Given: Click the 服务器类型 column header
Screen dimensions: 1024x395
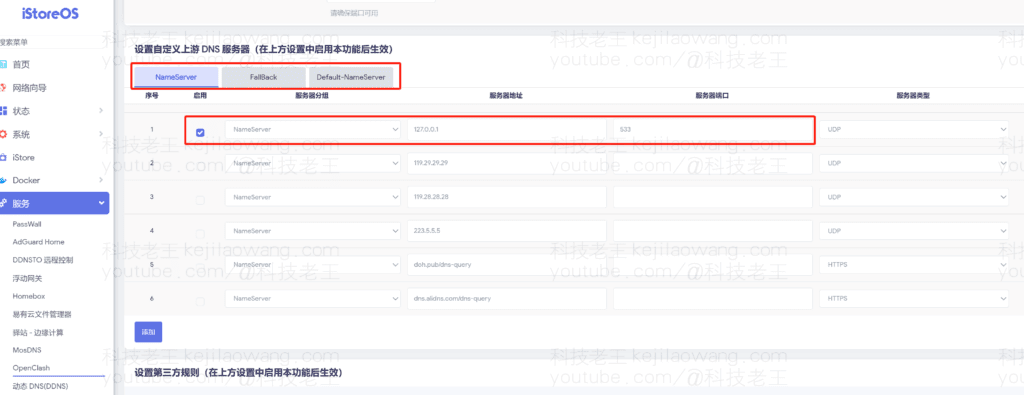Looking at the screenshot, I should coord(913,95).
